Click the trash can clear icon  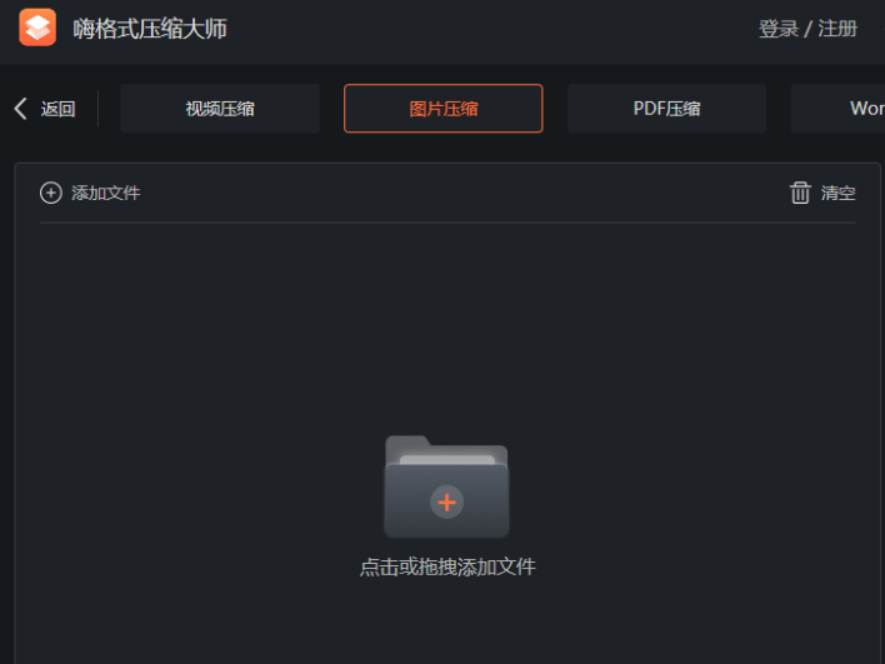point(800,193)
